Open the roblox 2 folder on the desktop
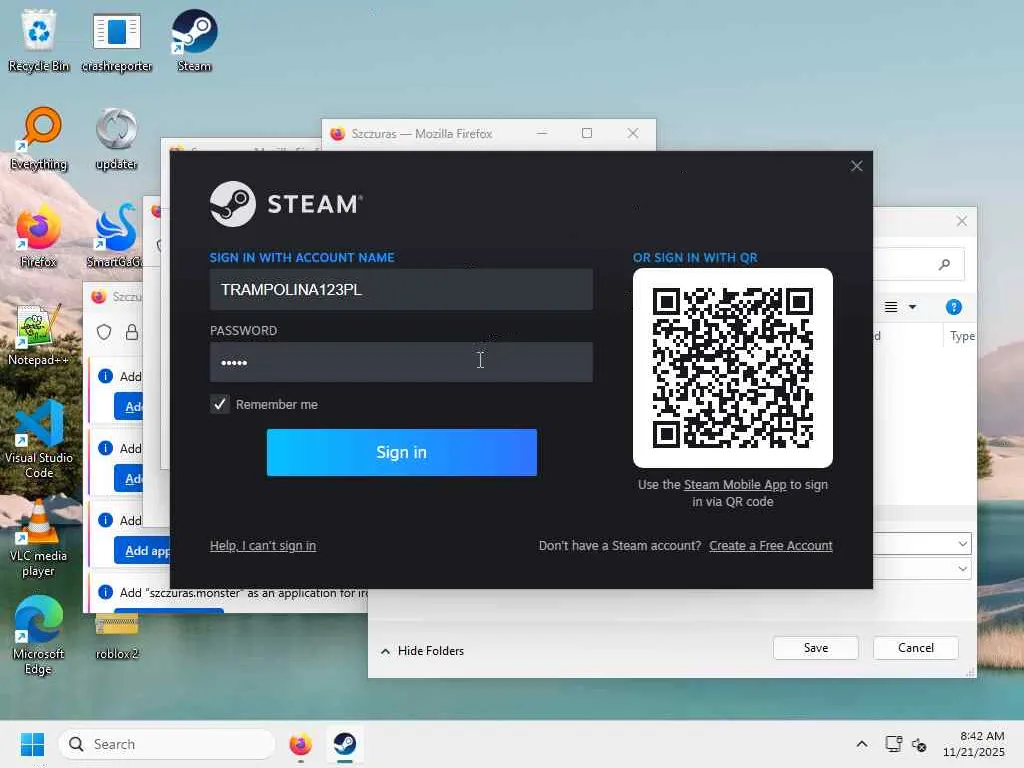 (116, 635)
